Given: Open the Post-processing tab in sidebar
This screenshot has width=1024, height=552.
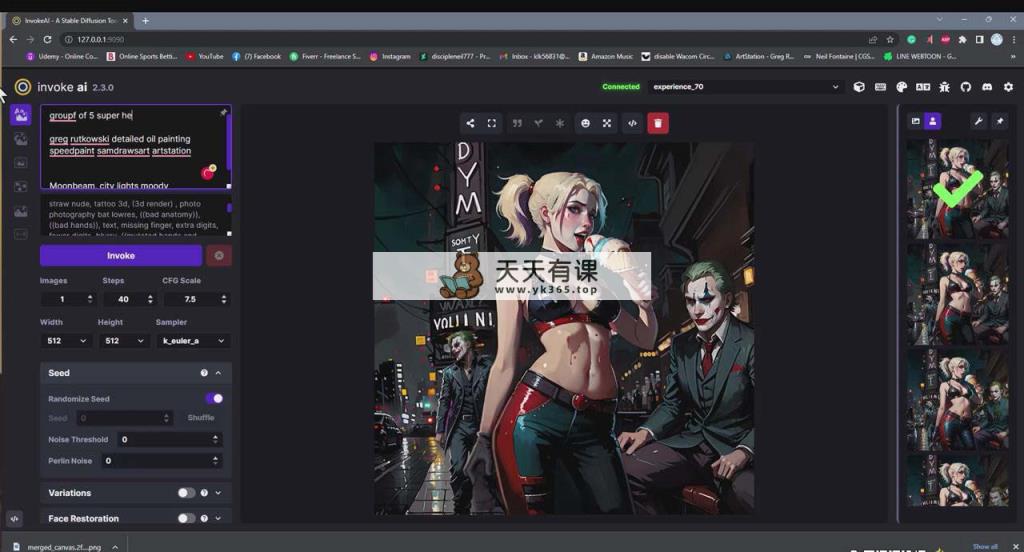Looking at the screenshot, I should pyautogui.click(x=21, y=211).
